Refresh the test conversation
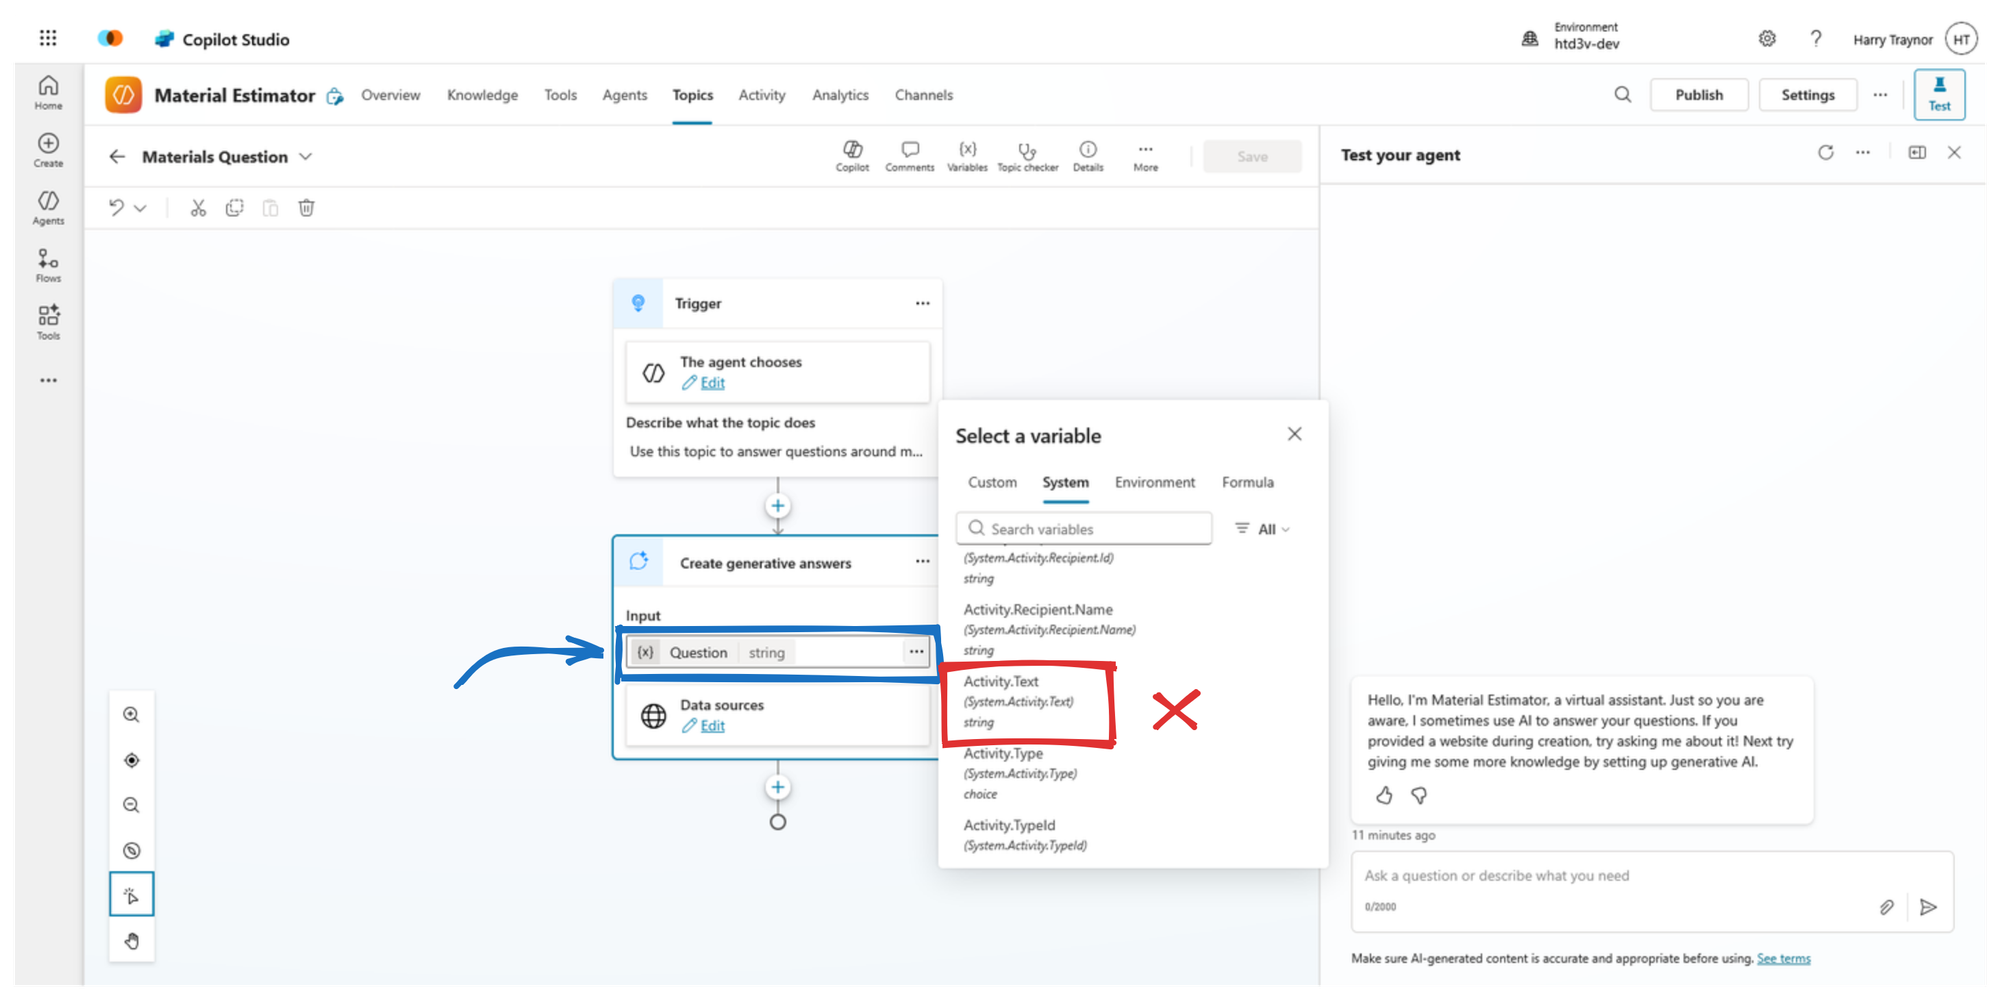Screen dimensions: 2000x1000 (1825, 153)
